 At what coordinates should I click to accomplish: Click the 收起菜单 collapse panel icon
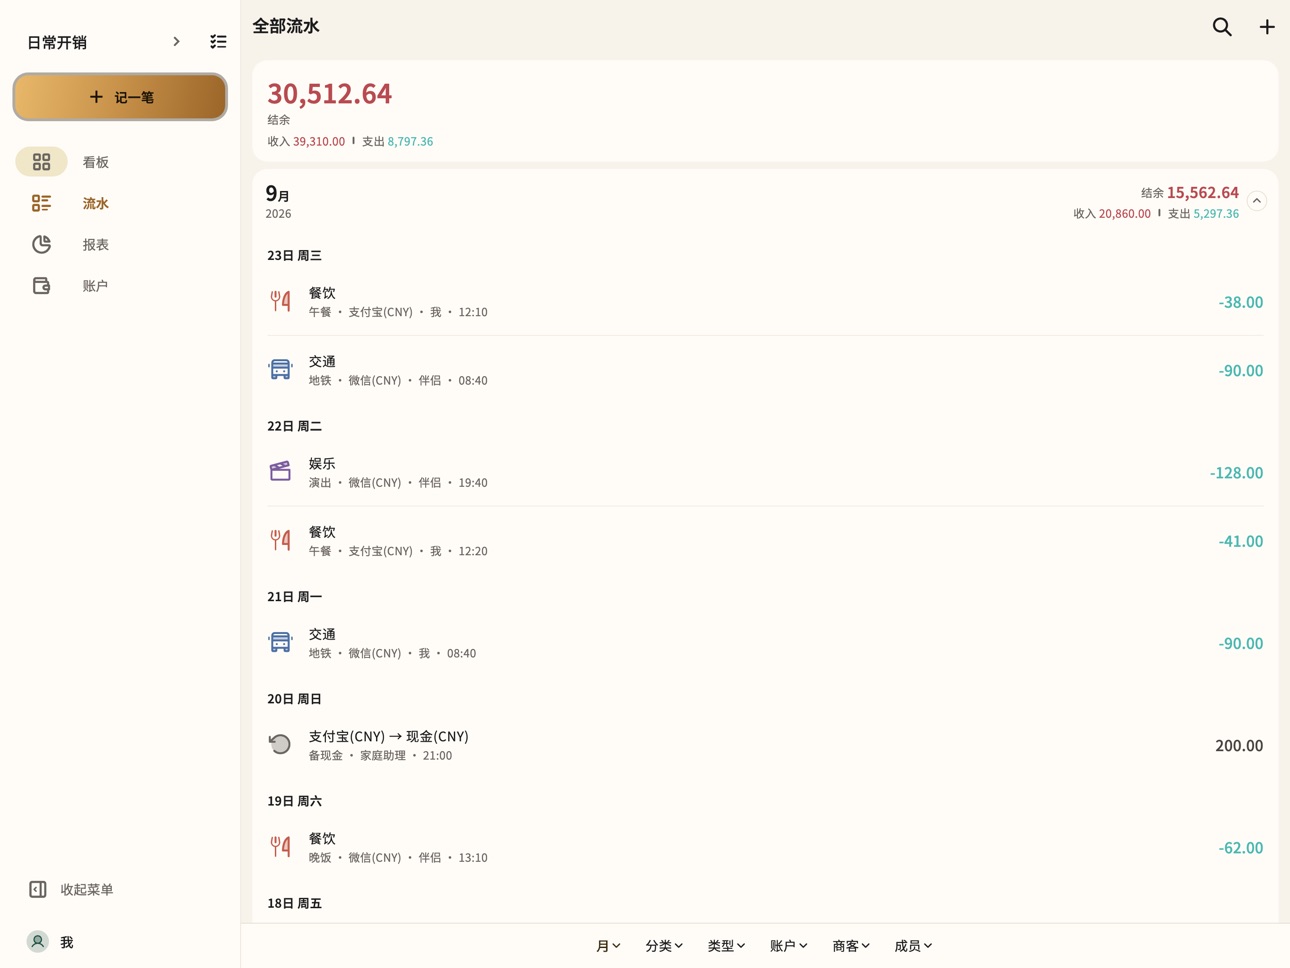(x=38, y=889)
